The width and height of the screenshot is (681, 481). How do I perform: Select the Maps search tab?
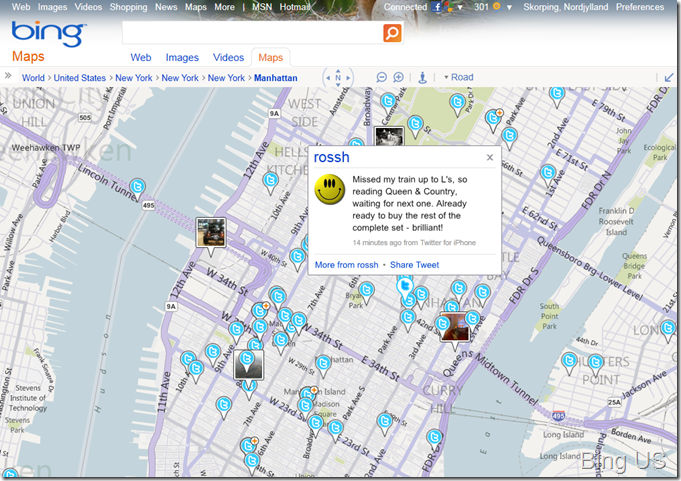(x=271, y=57)
